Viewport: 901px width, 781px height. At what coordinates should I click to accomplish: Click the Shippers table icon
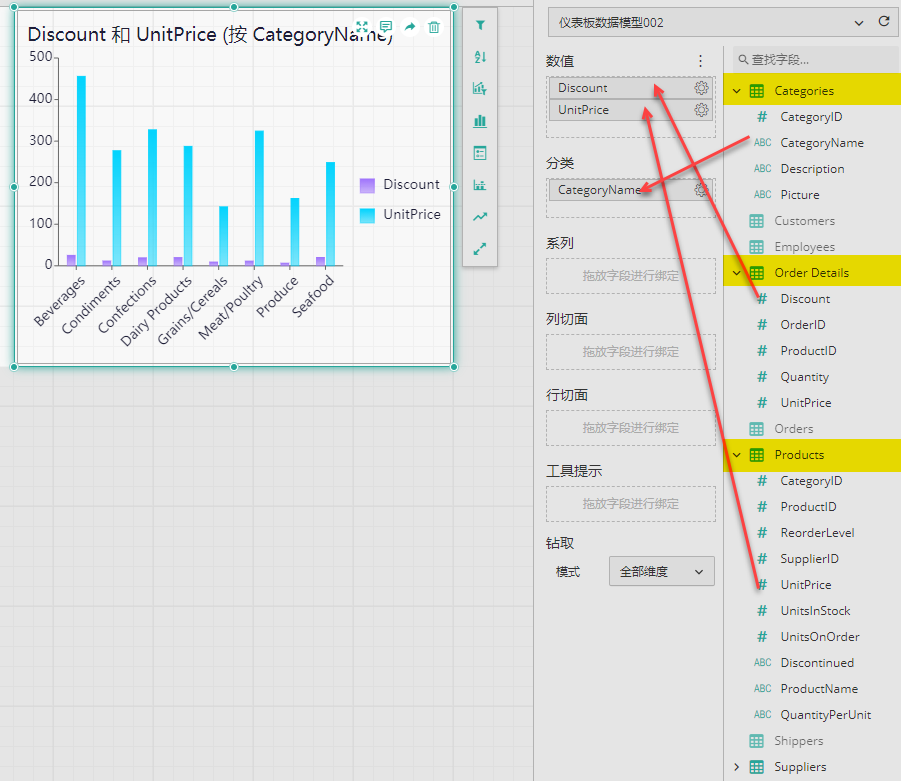(756, 741)
